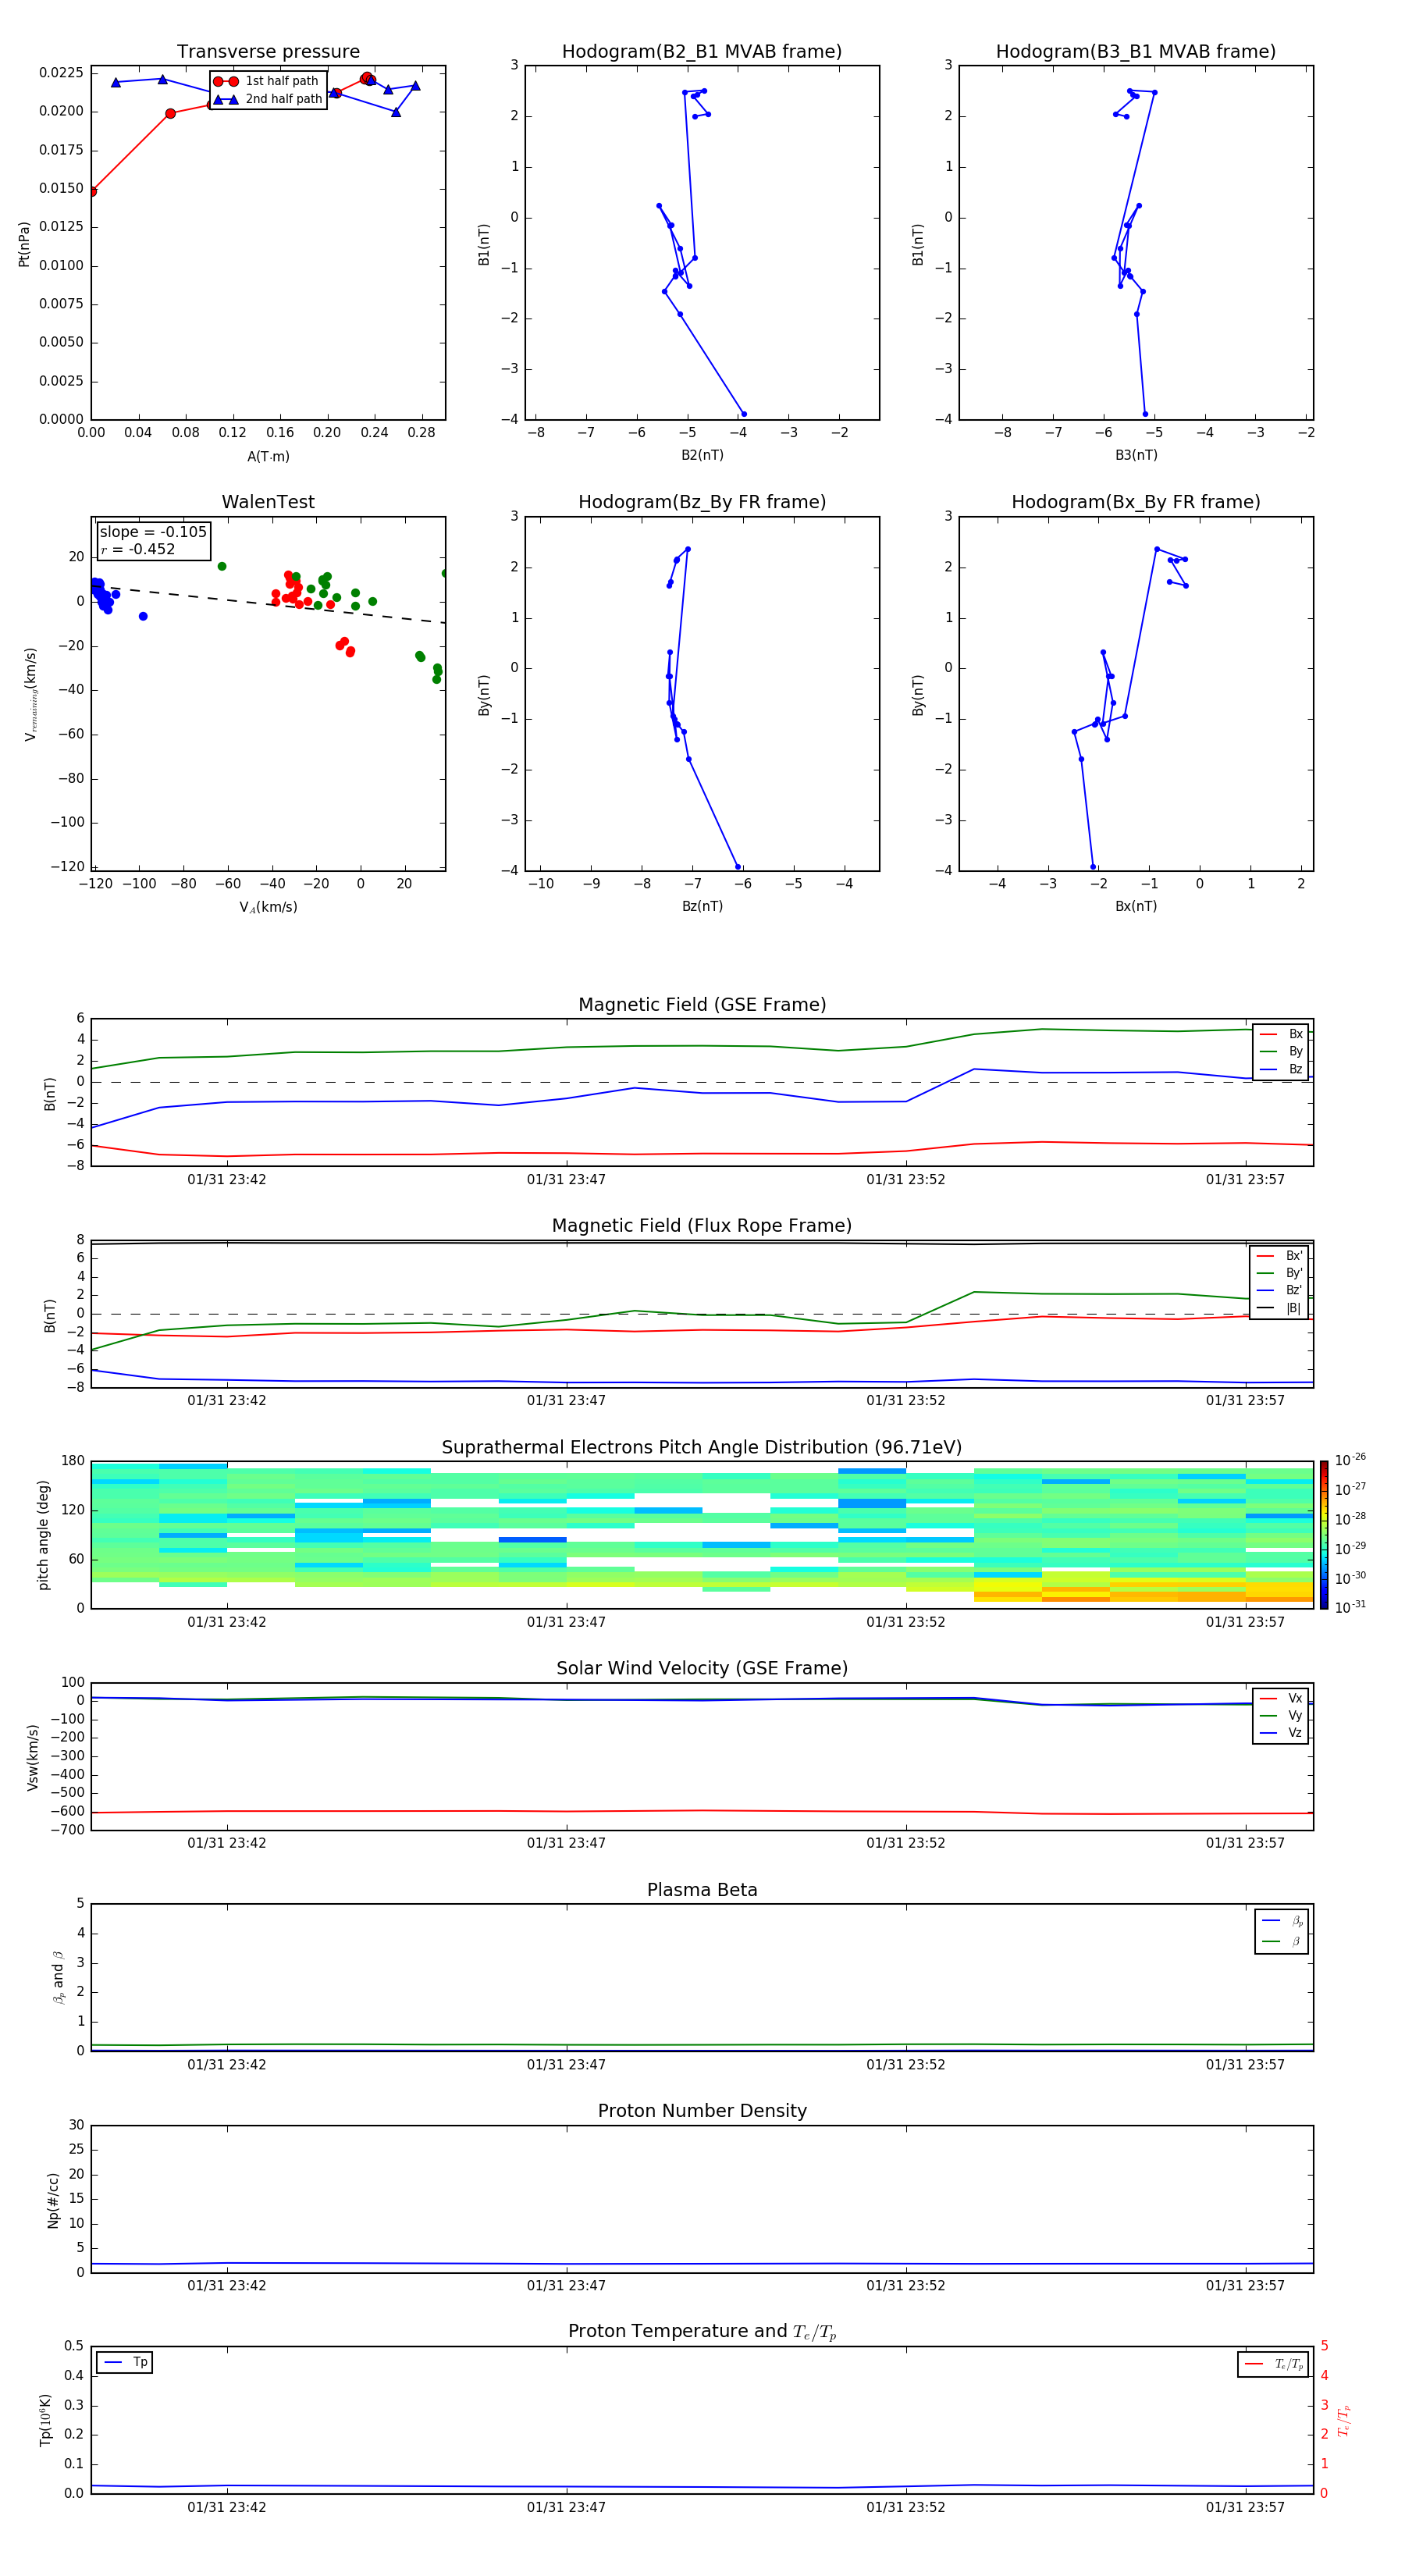Click the 'Hodogram(Bz_By FR frame)' title
This screenshot has height=2576, width=1405.
click(702, 502)
